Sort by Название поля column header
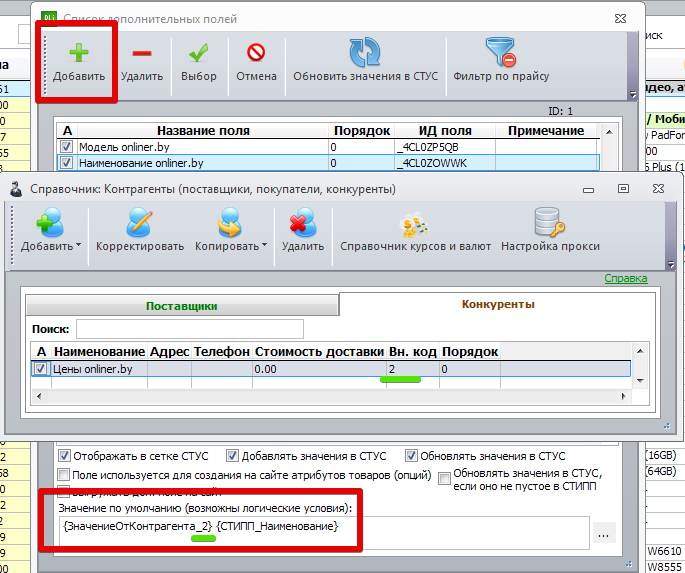This screenshot has width=685, height=573. tap(203, 131)
